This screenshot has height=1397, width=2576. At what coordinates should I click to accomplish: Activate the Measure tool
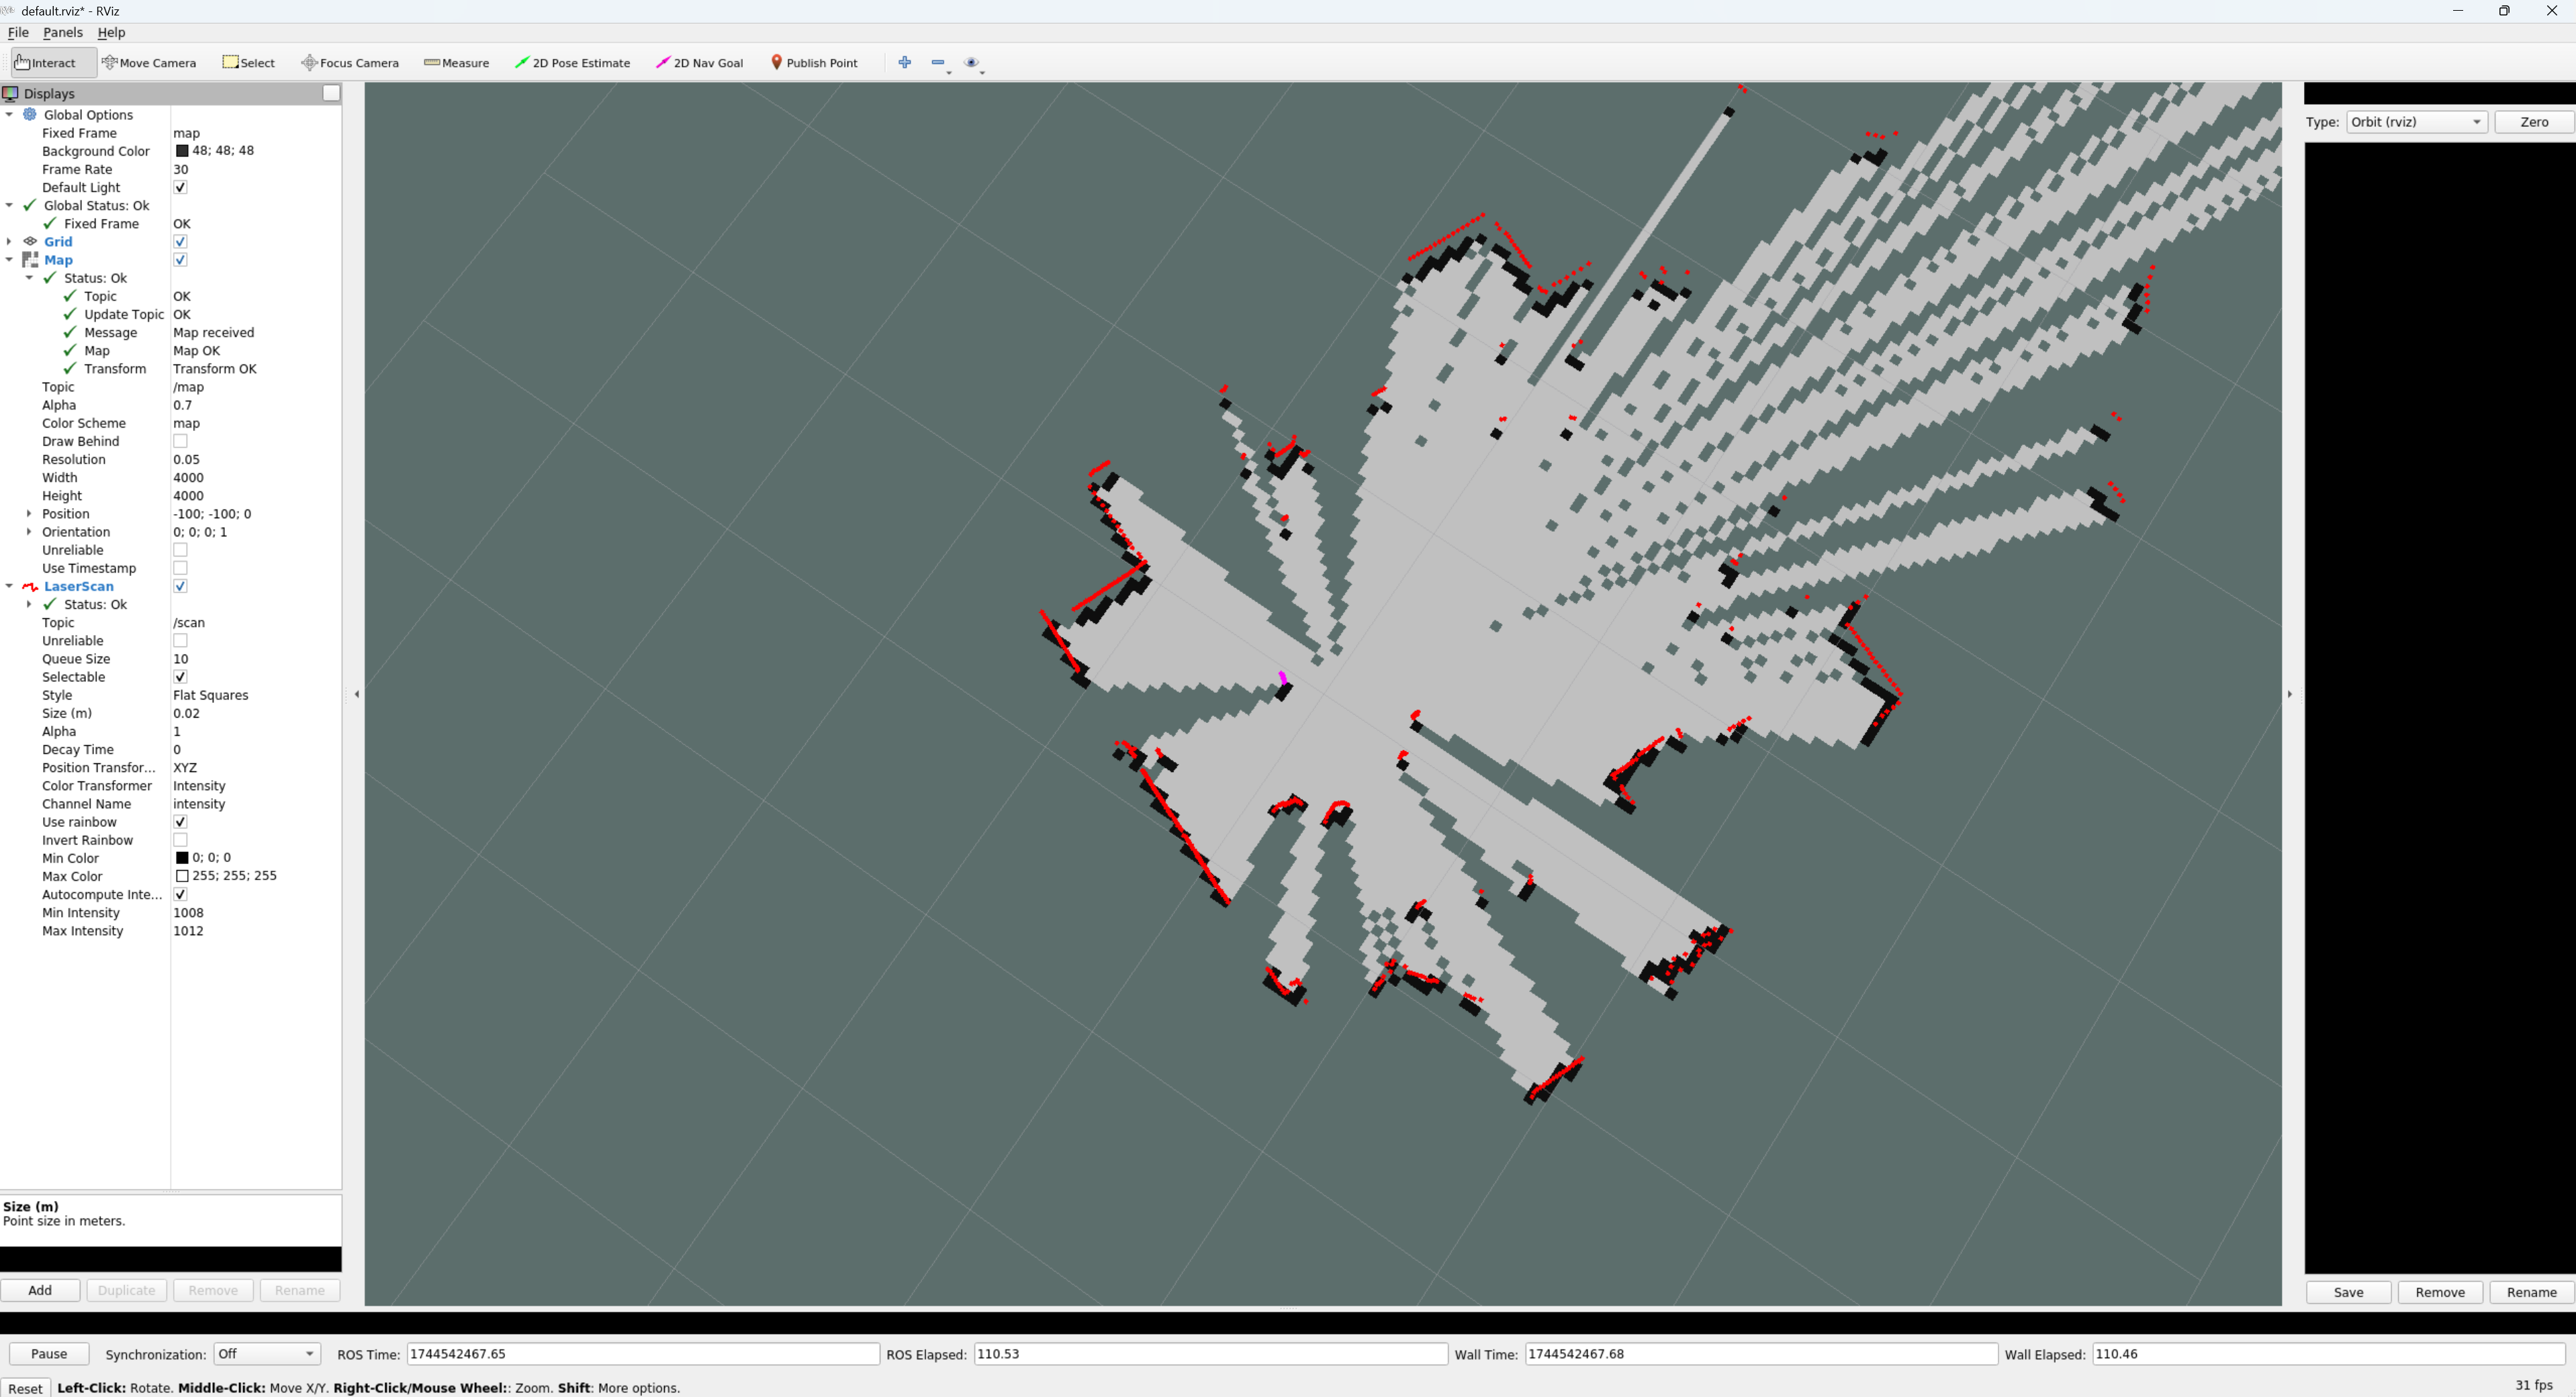[456, 62]
